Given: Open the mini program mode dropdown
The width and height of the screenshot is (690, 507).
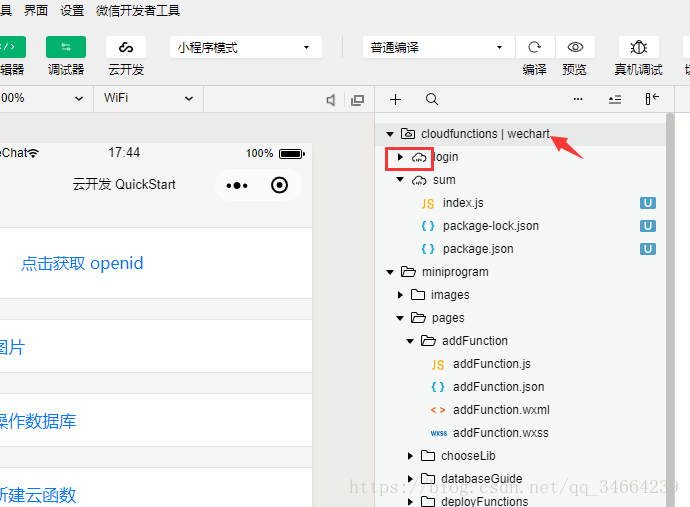Looking at the screenshot, I should click(x=246, y=47).
